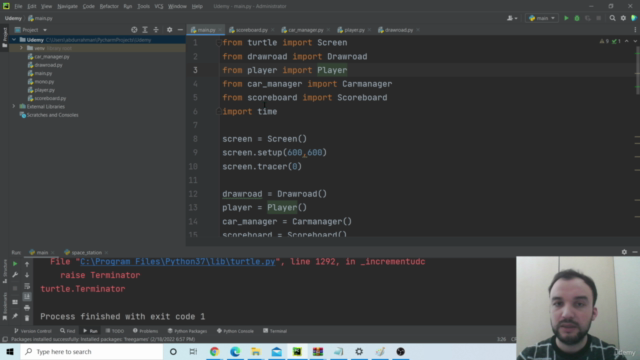Click the wrench icon in Run panel
Screen dimensions: 640x360
15,275
